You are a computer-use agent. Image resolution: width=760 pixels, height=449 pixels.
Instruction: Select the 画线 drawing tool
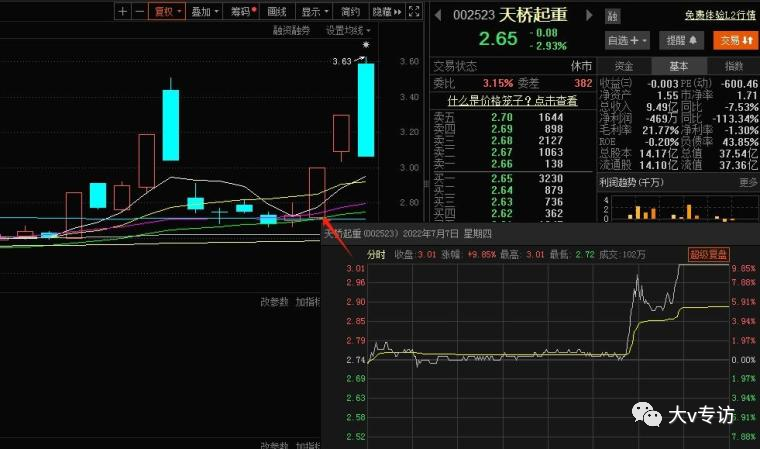click(x=277, y=11)
